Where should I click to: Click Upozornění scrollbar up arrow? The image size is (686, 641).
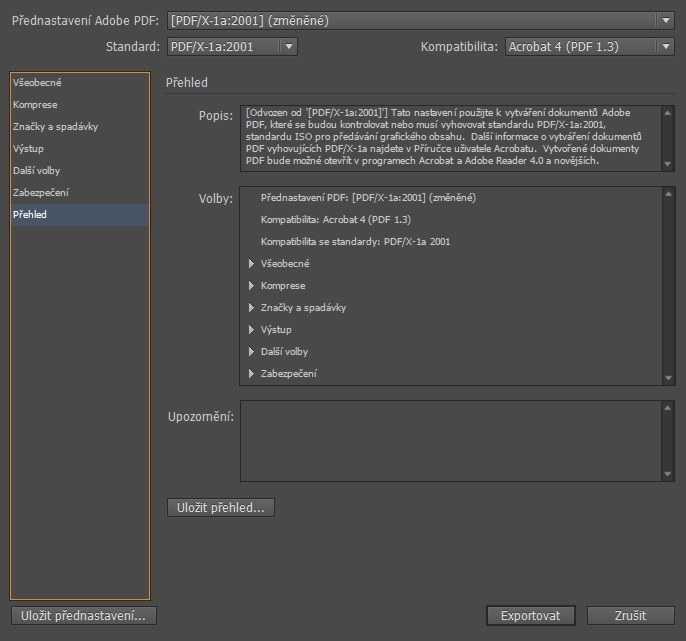668,408
